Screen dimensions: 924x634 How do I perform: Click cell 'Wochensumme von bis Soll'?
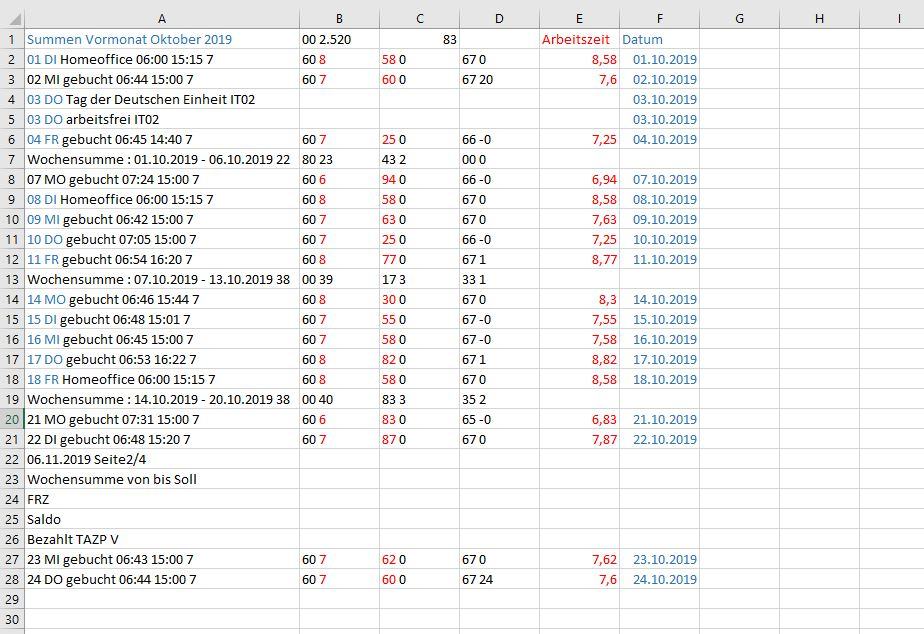pyautogui.click(x=161, y=480)
